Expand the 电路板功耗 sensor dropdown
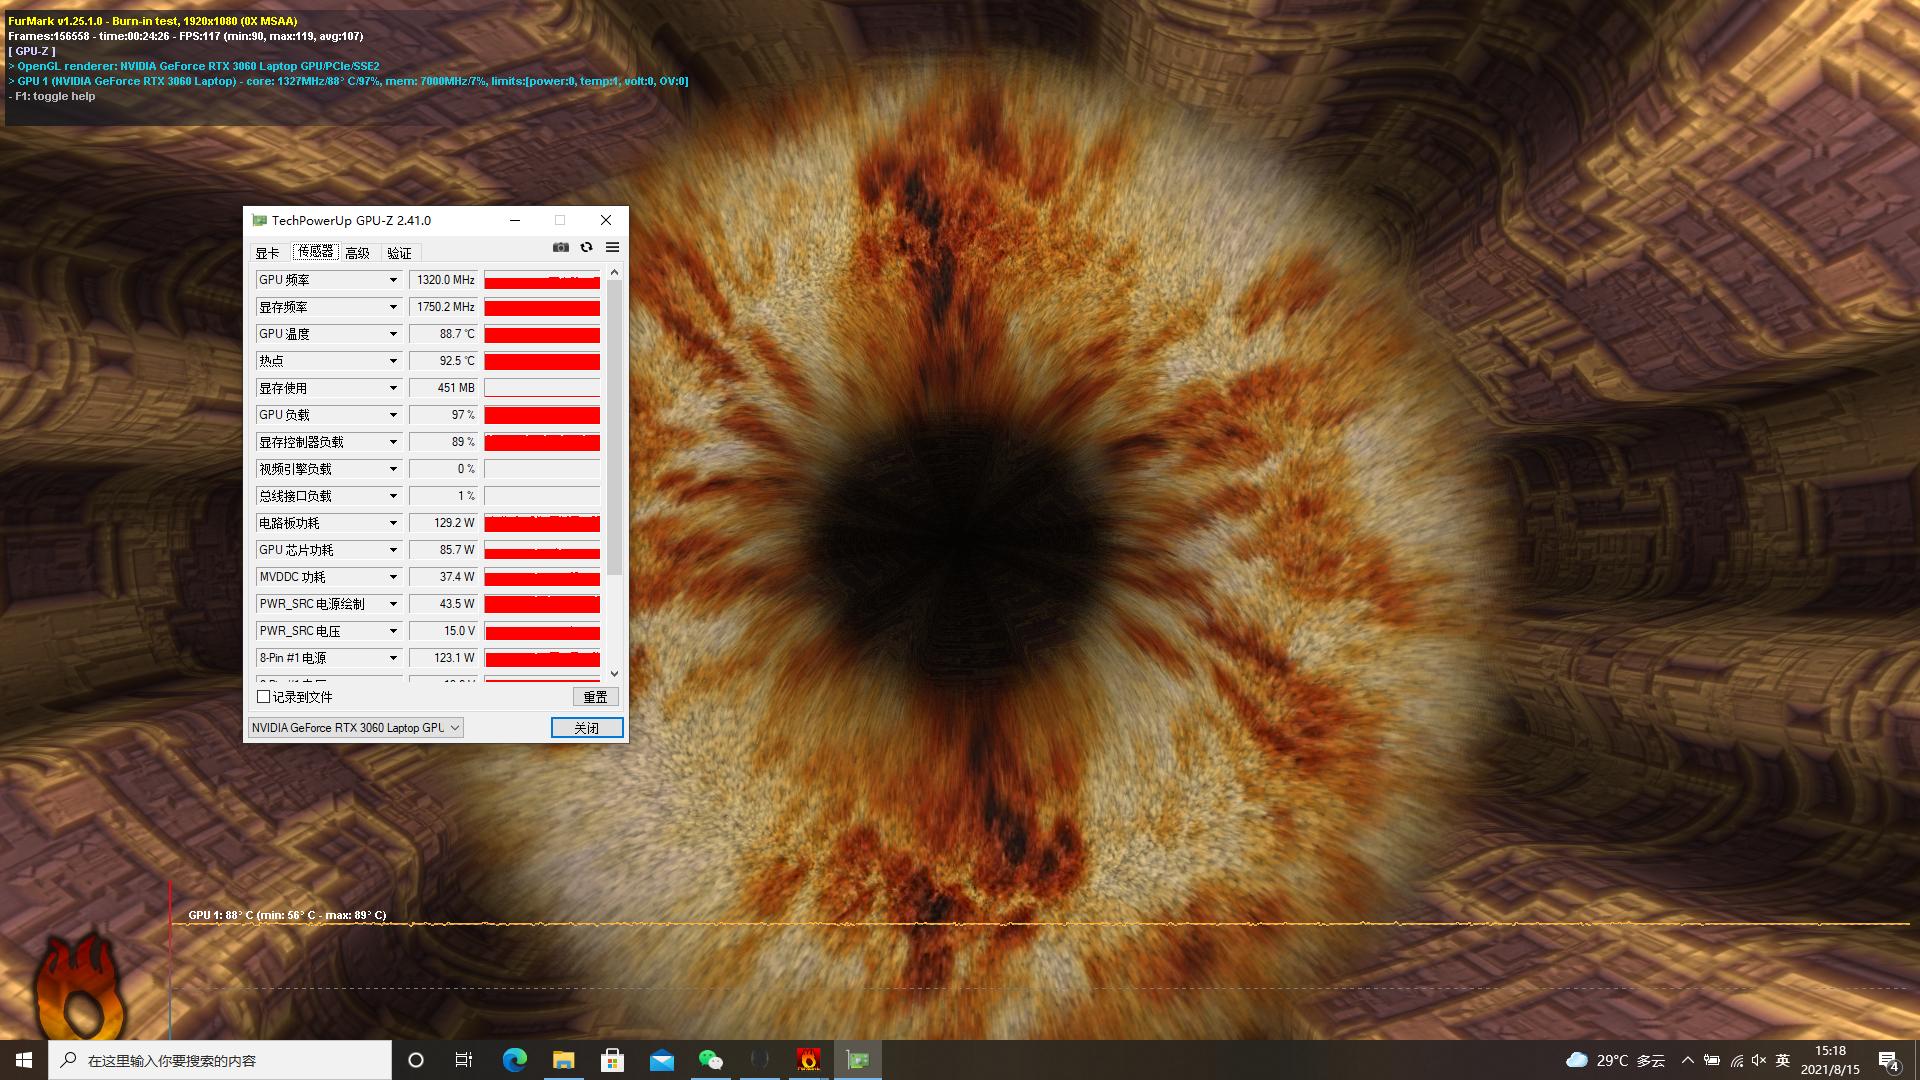The image size is (1920, 1080). coord(393,523)
